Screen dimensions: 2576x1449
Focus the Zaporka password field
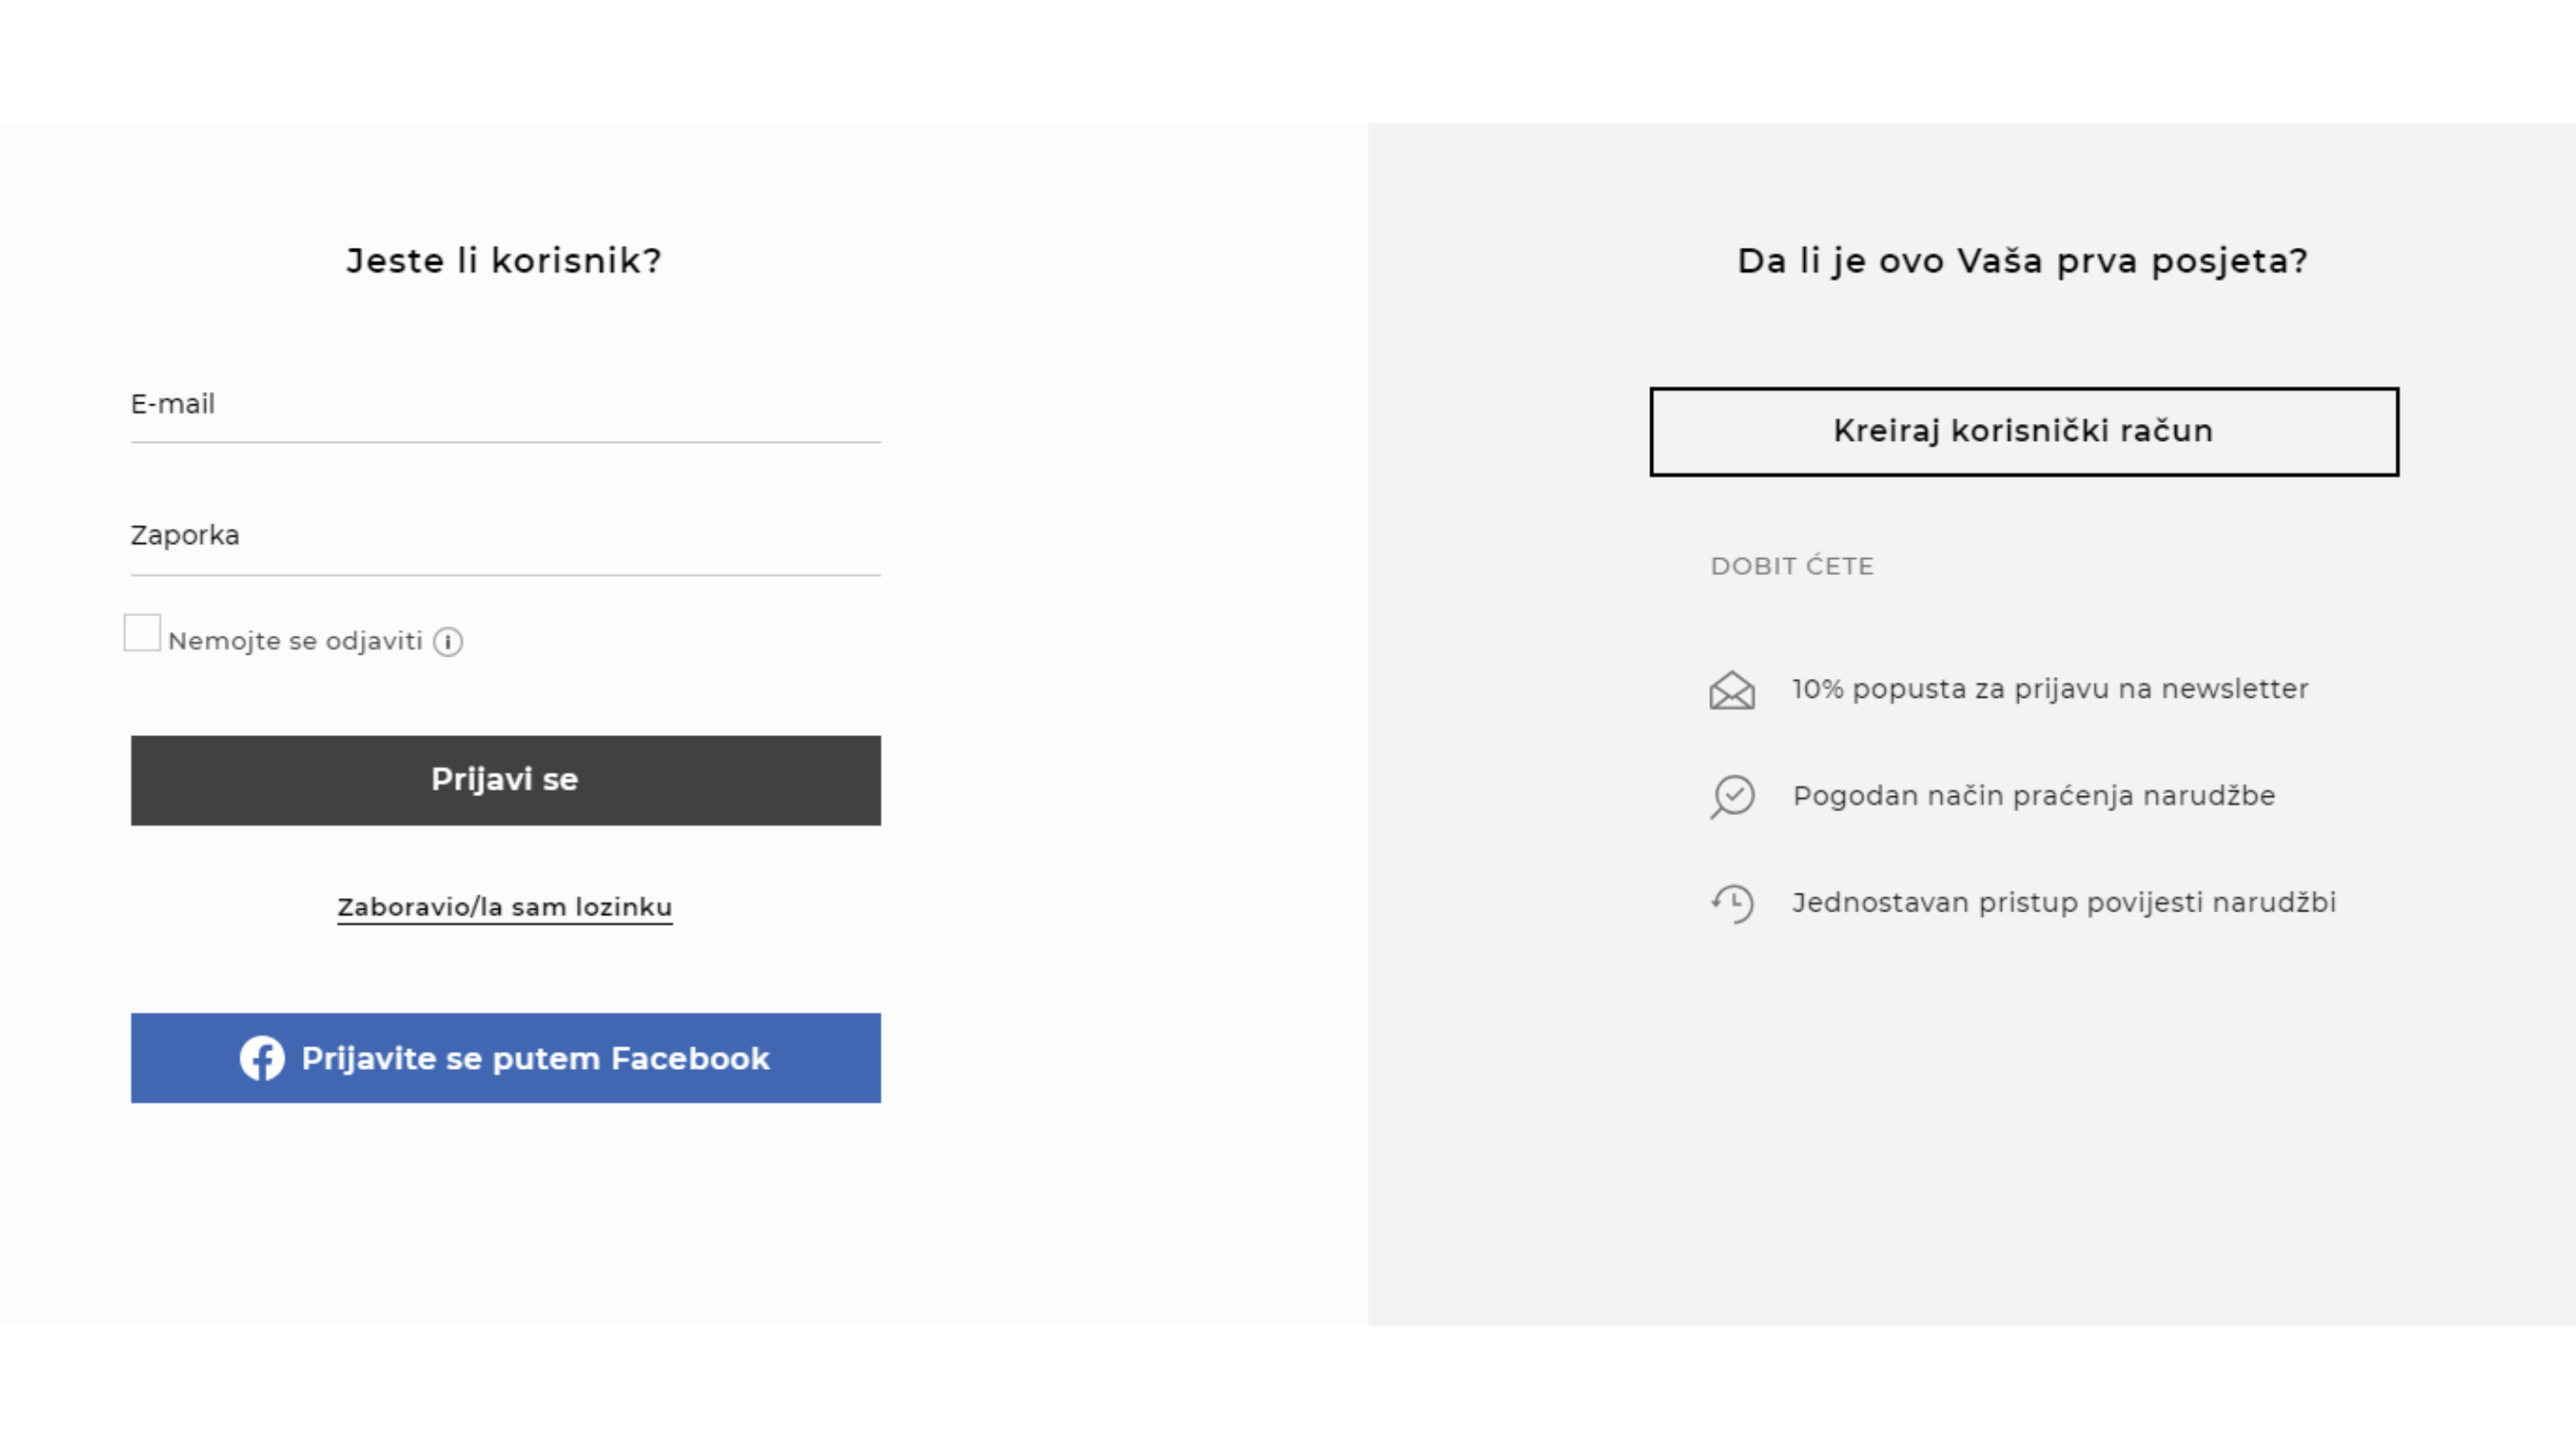pyautogui.click(x=505, y=537)
